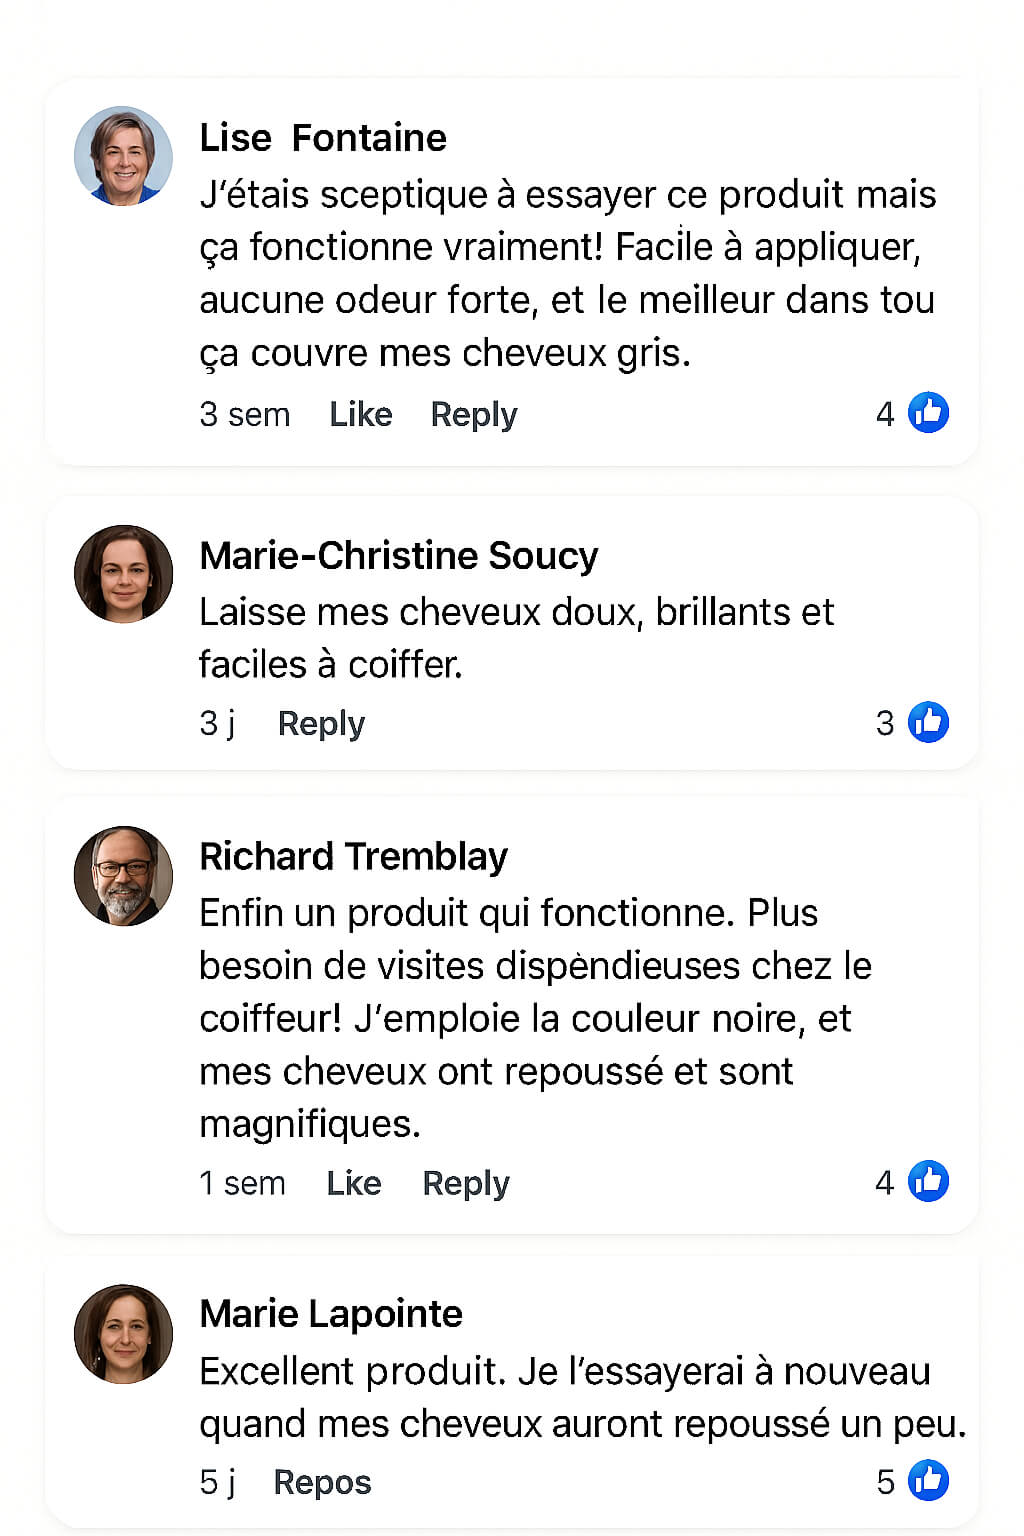Click thumbs-up icon on Lise Fontaine's comment

point(928,413)
